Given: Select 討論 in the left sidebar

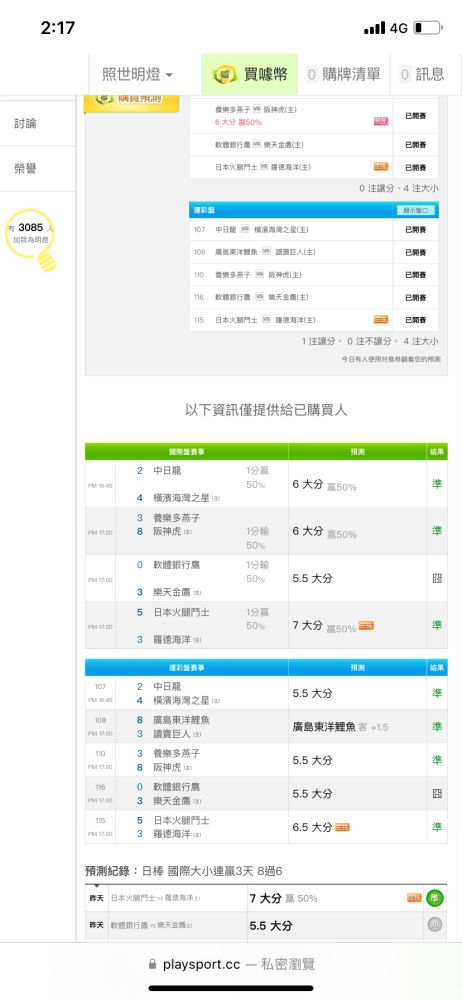Looking at the screenshot, I should (x=26, y=123).
